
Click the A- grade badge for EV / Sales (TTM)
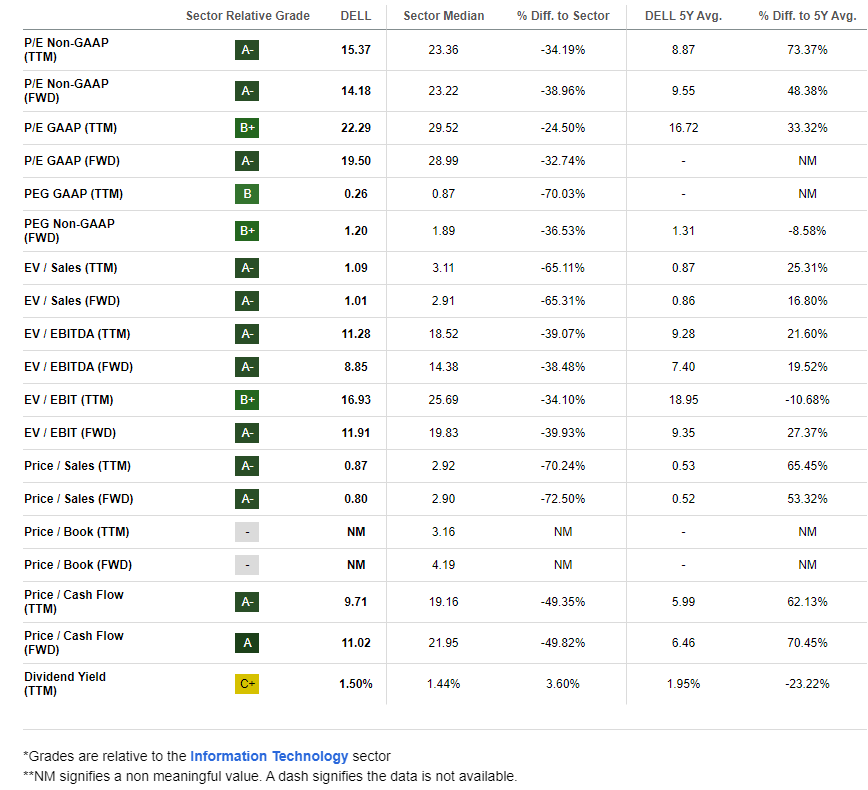click(x=247, y=268)
